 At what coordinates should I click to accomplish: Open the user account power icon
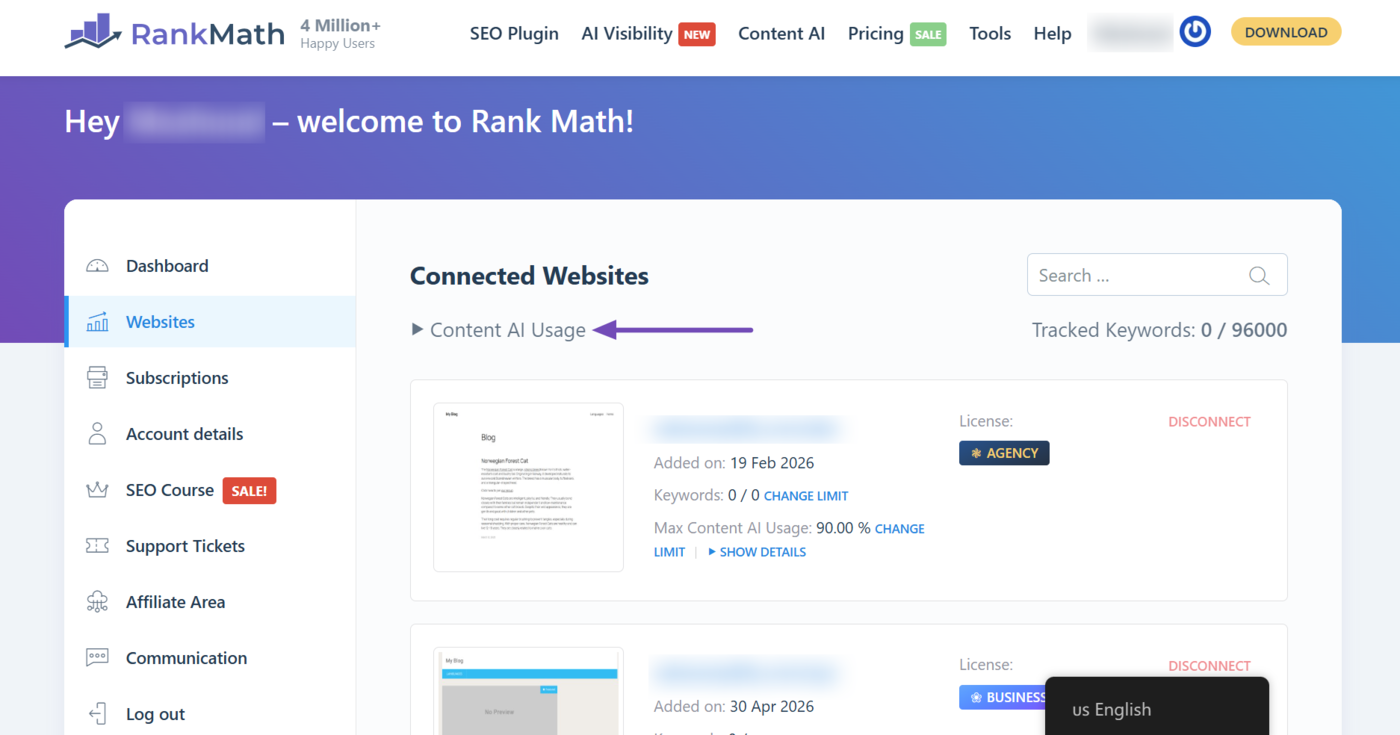(x=1195, y=32)
